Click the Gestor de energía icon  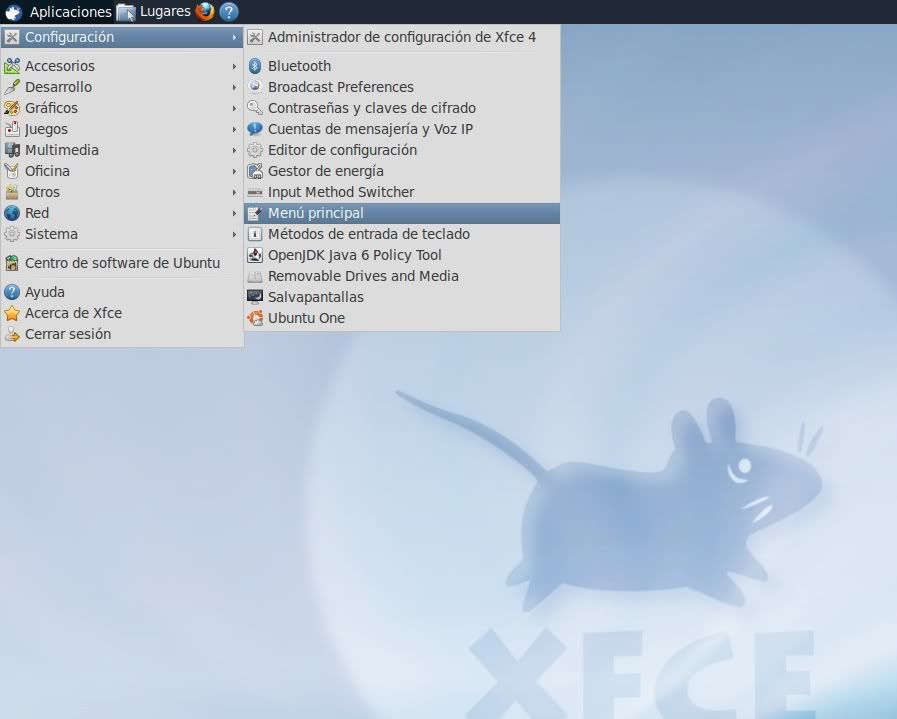pyautogui.click(x=255, y=171)
